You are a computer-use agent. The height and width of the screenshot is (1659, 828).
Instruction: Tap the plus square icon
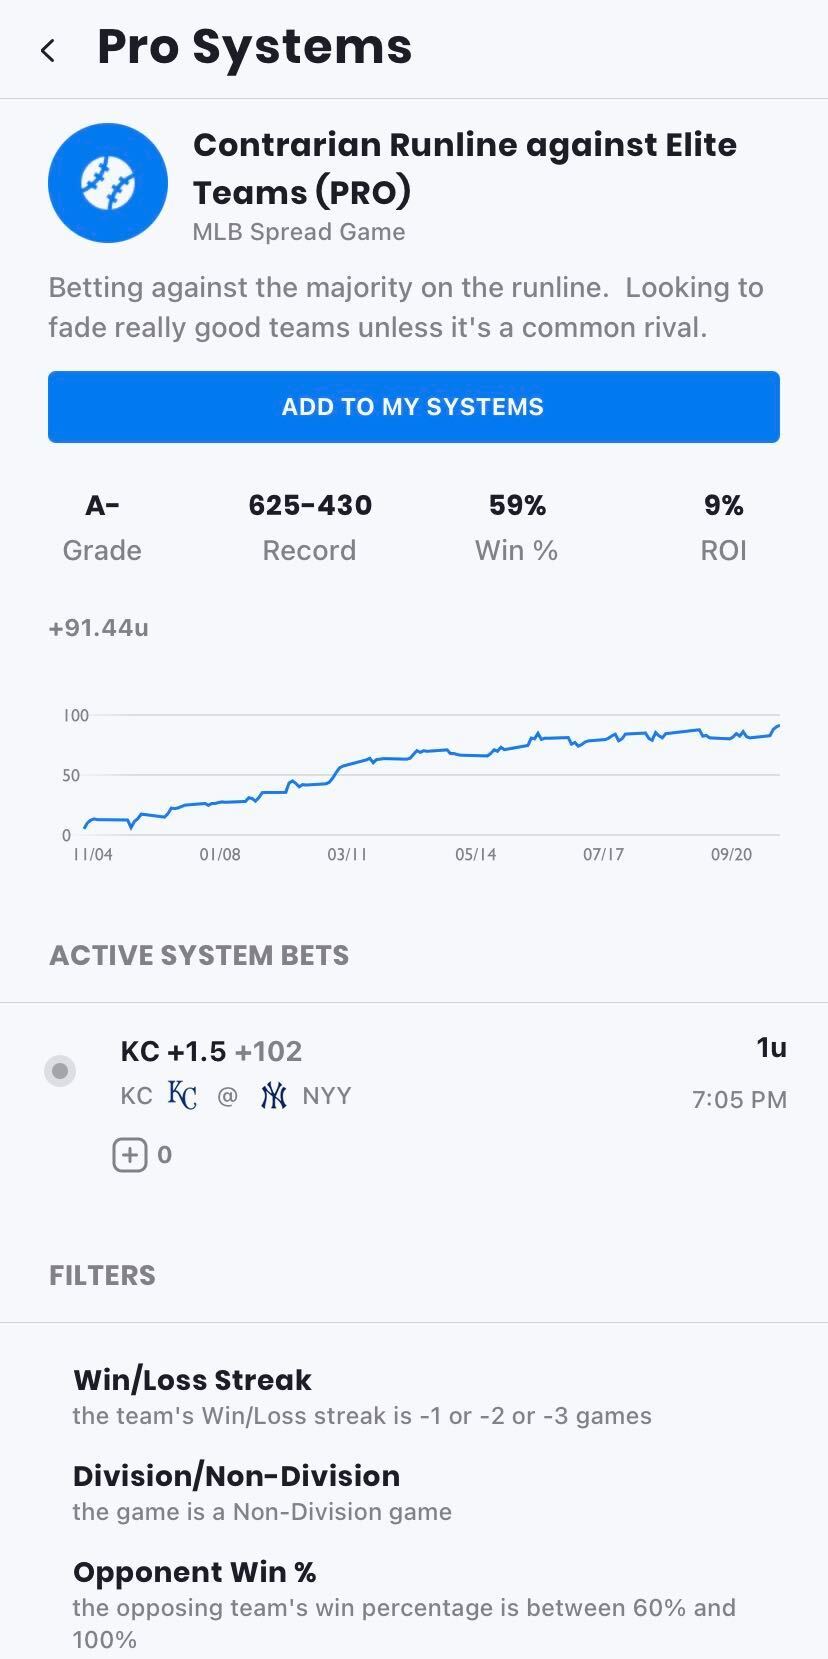[130, 1155]
